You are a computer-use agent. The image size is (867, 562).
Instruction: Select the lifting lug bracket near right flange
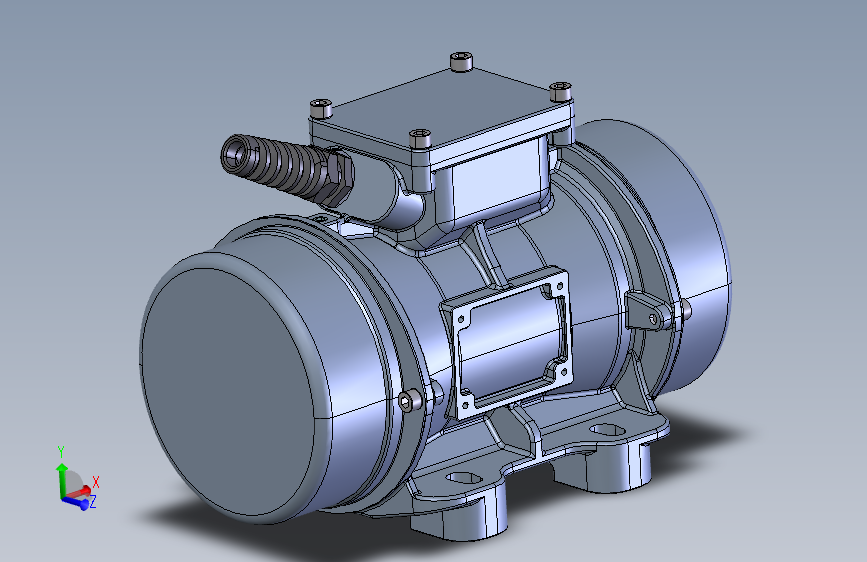[x=648, y=312]
